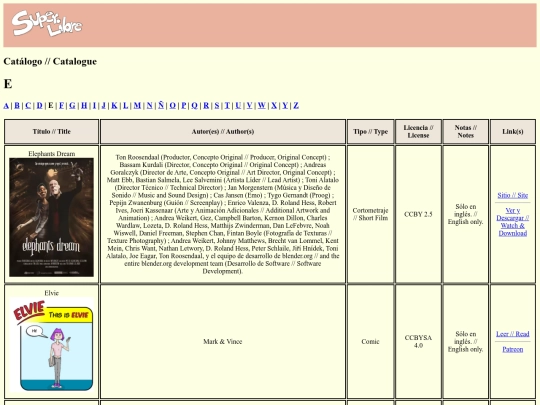Open catalogue letter Q
The width and height of the screenshot is (540, 405).
coord(195,105)
